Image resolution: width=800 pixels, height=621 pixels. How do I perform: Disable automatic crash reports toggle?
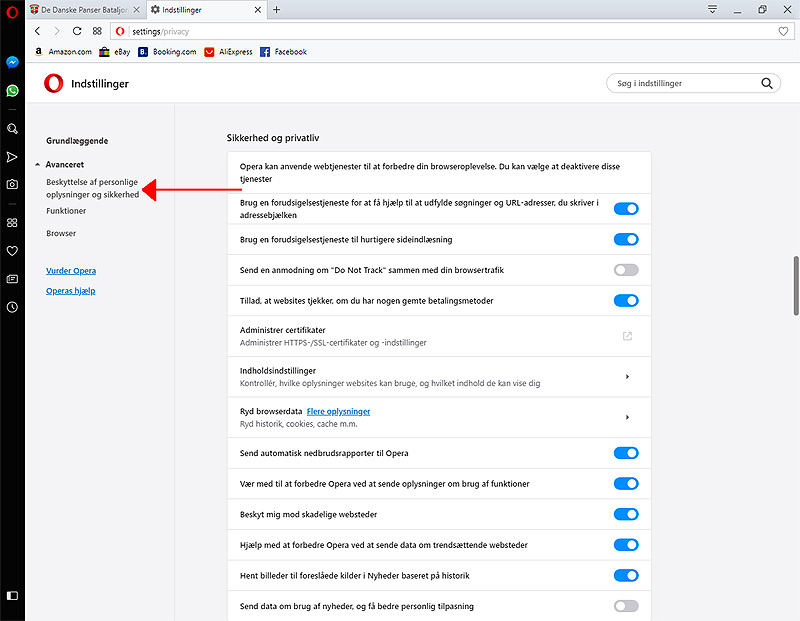tap(625, 453)
